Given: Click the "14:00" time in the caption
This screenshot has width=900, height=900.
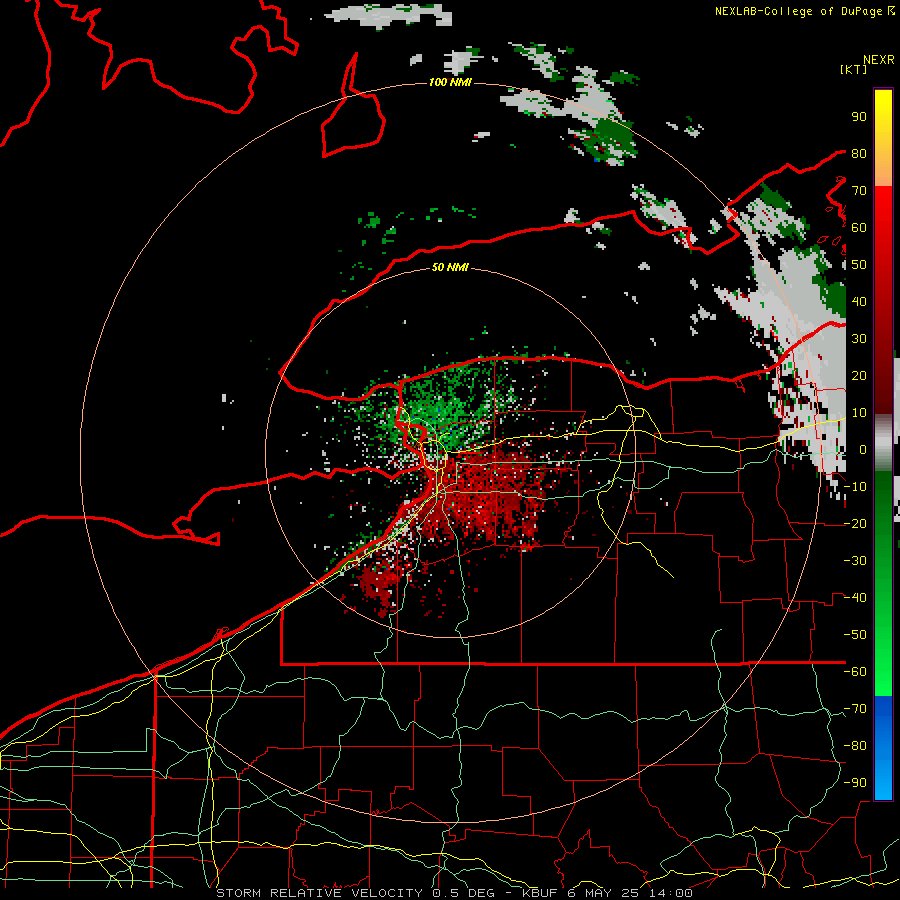Looking at the screenshot, I should (x=670, y=893).
